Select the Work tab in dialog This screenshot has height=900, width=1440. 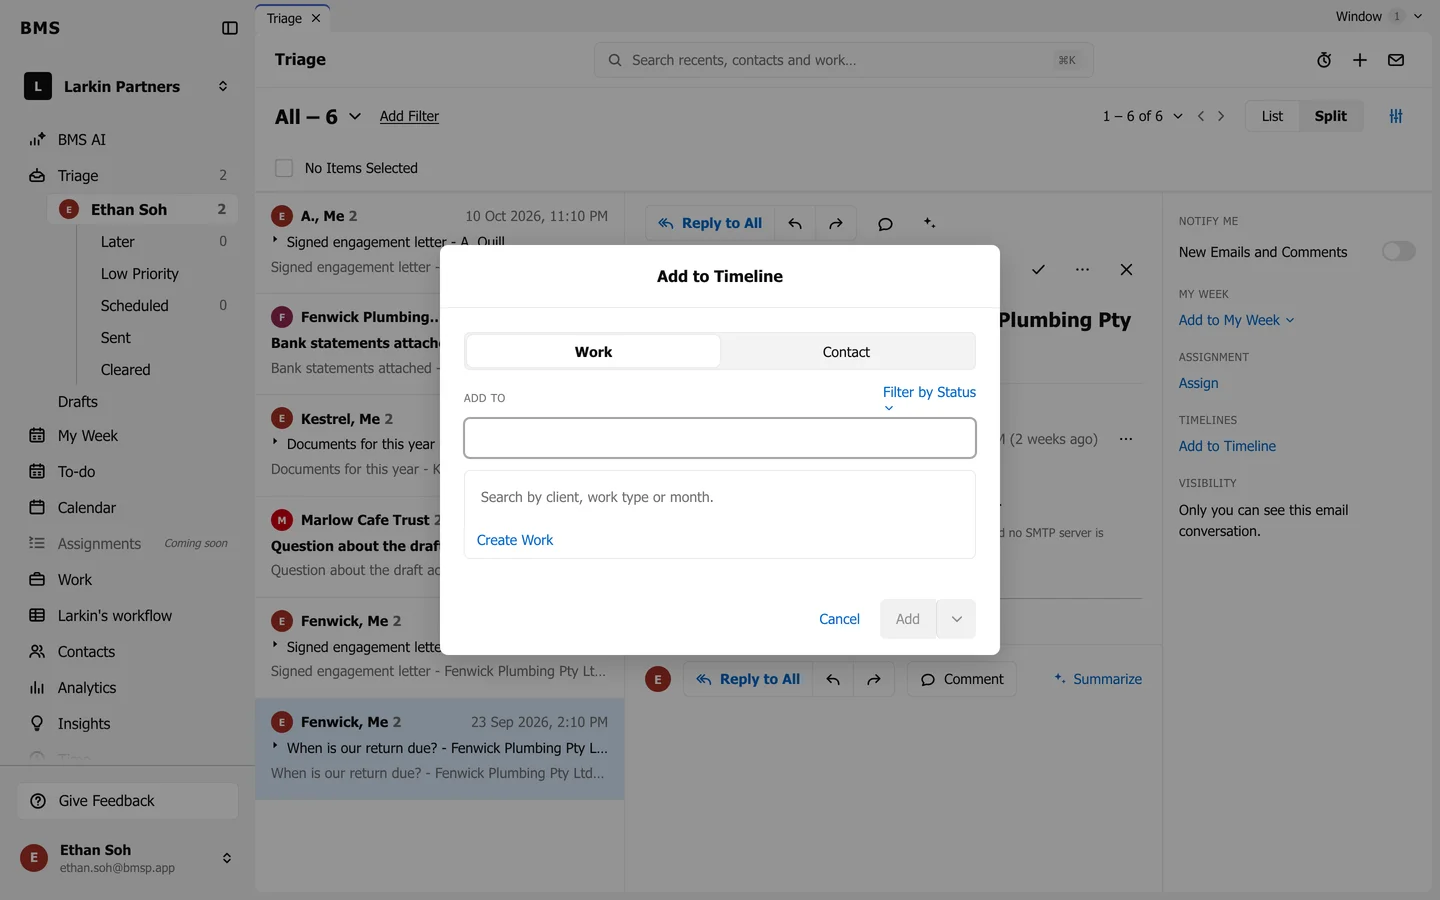(593, 352)
